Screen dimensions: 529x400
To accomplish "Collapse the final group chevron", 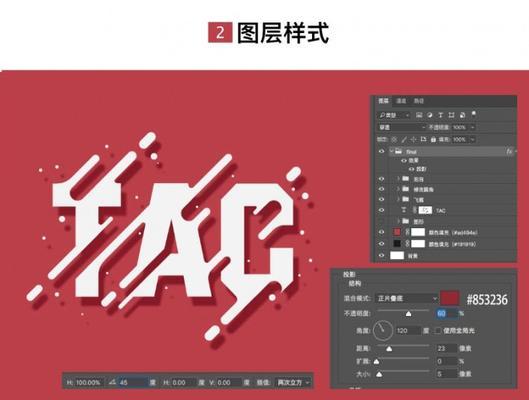I will (391, 151).
